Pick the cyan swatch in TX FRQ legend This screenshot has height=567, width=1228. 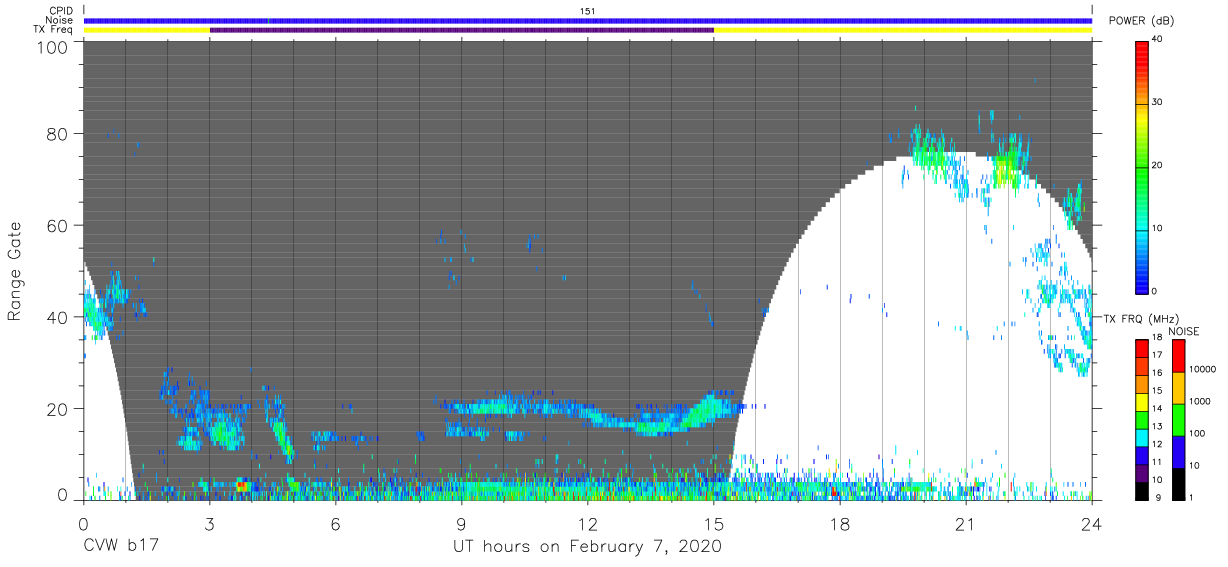click(x=1142, y=436)
